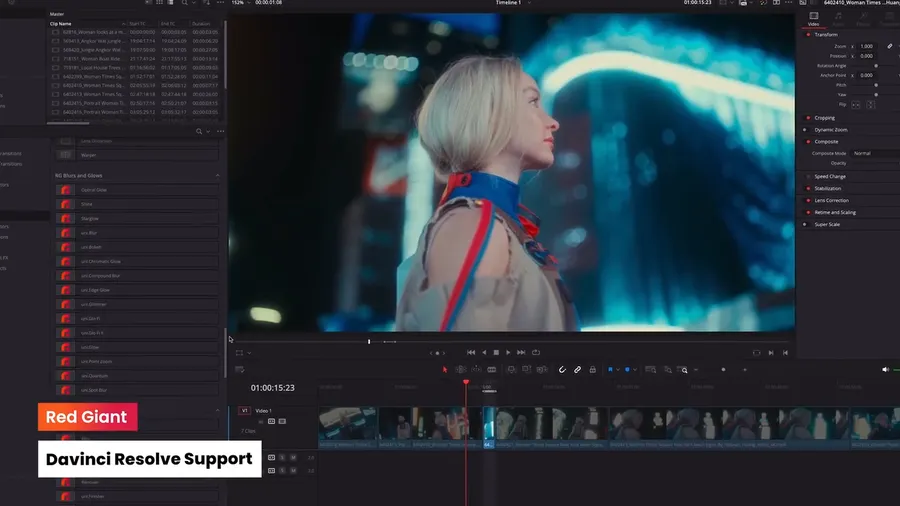Open the Timeline View Options icon
The image size is (900, 506).
click(240, 369)
